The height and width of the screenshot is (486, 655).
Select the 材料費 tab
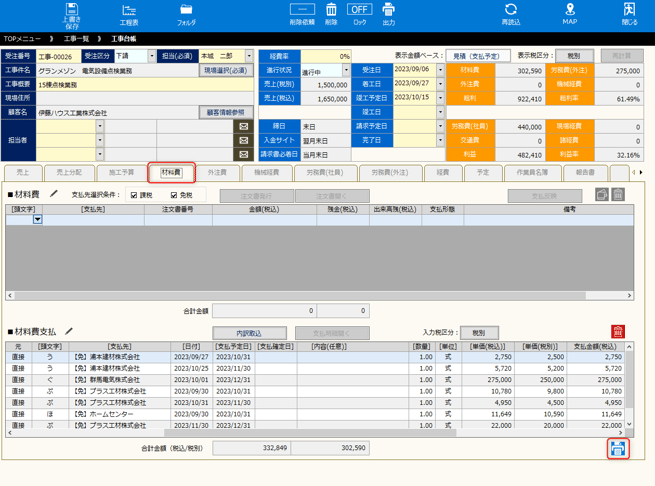(171, 173)
